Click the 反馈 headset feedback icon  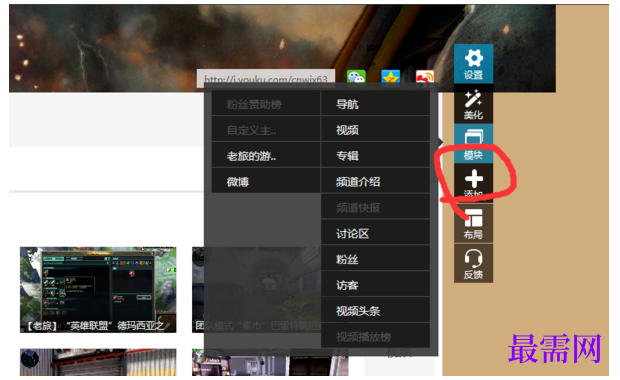473,263
